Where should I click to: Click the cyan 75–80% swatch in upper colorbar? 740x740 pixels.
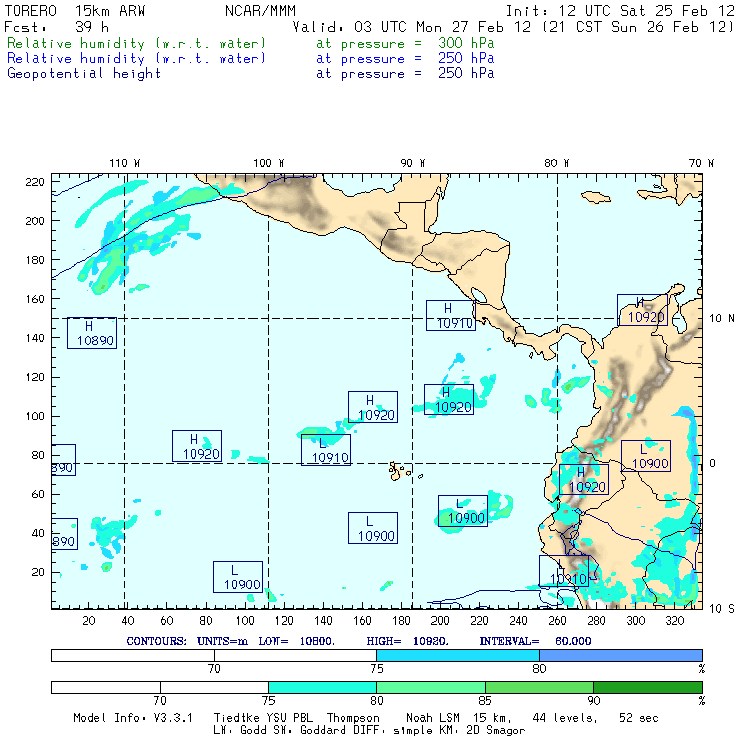pyautogui.click(x=458, y=655)
